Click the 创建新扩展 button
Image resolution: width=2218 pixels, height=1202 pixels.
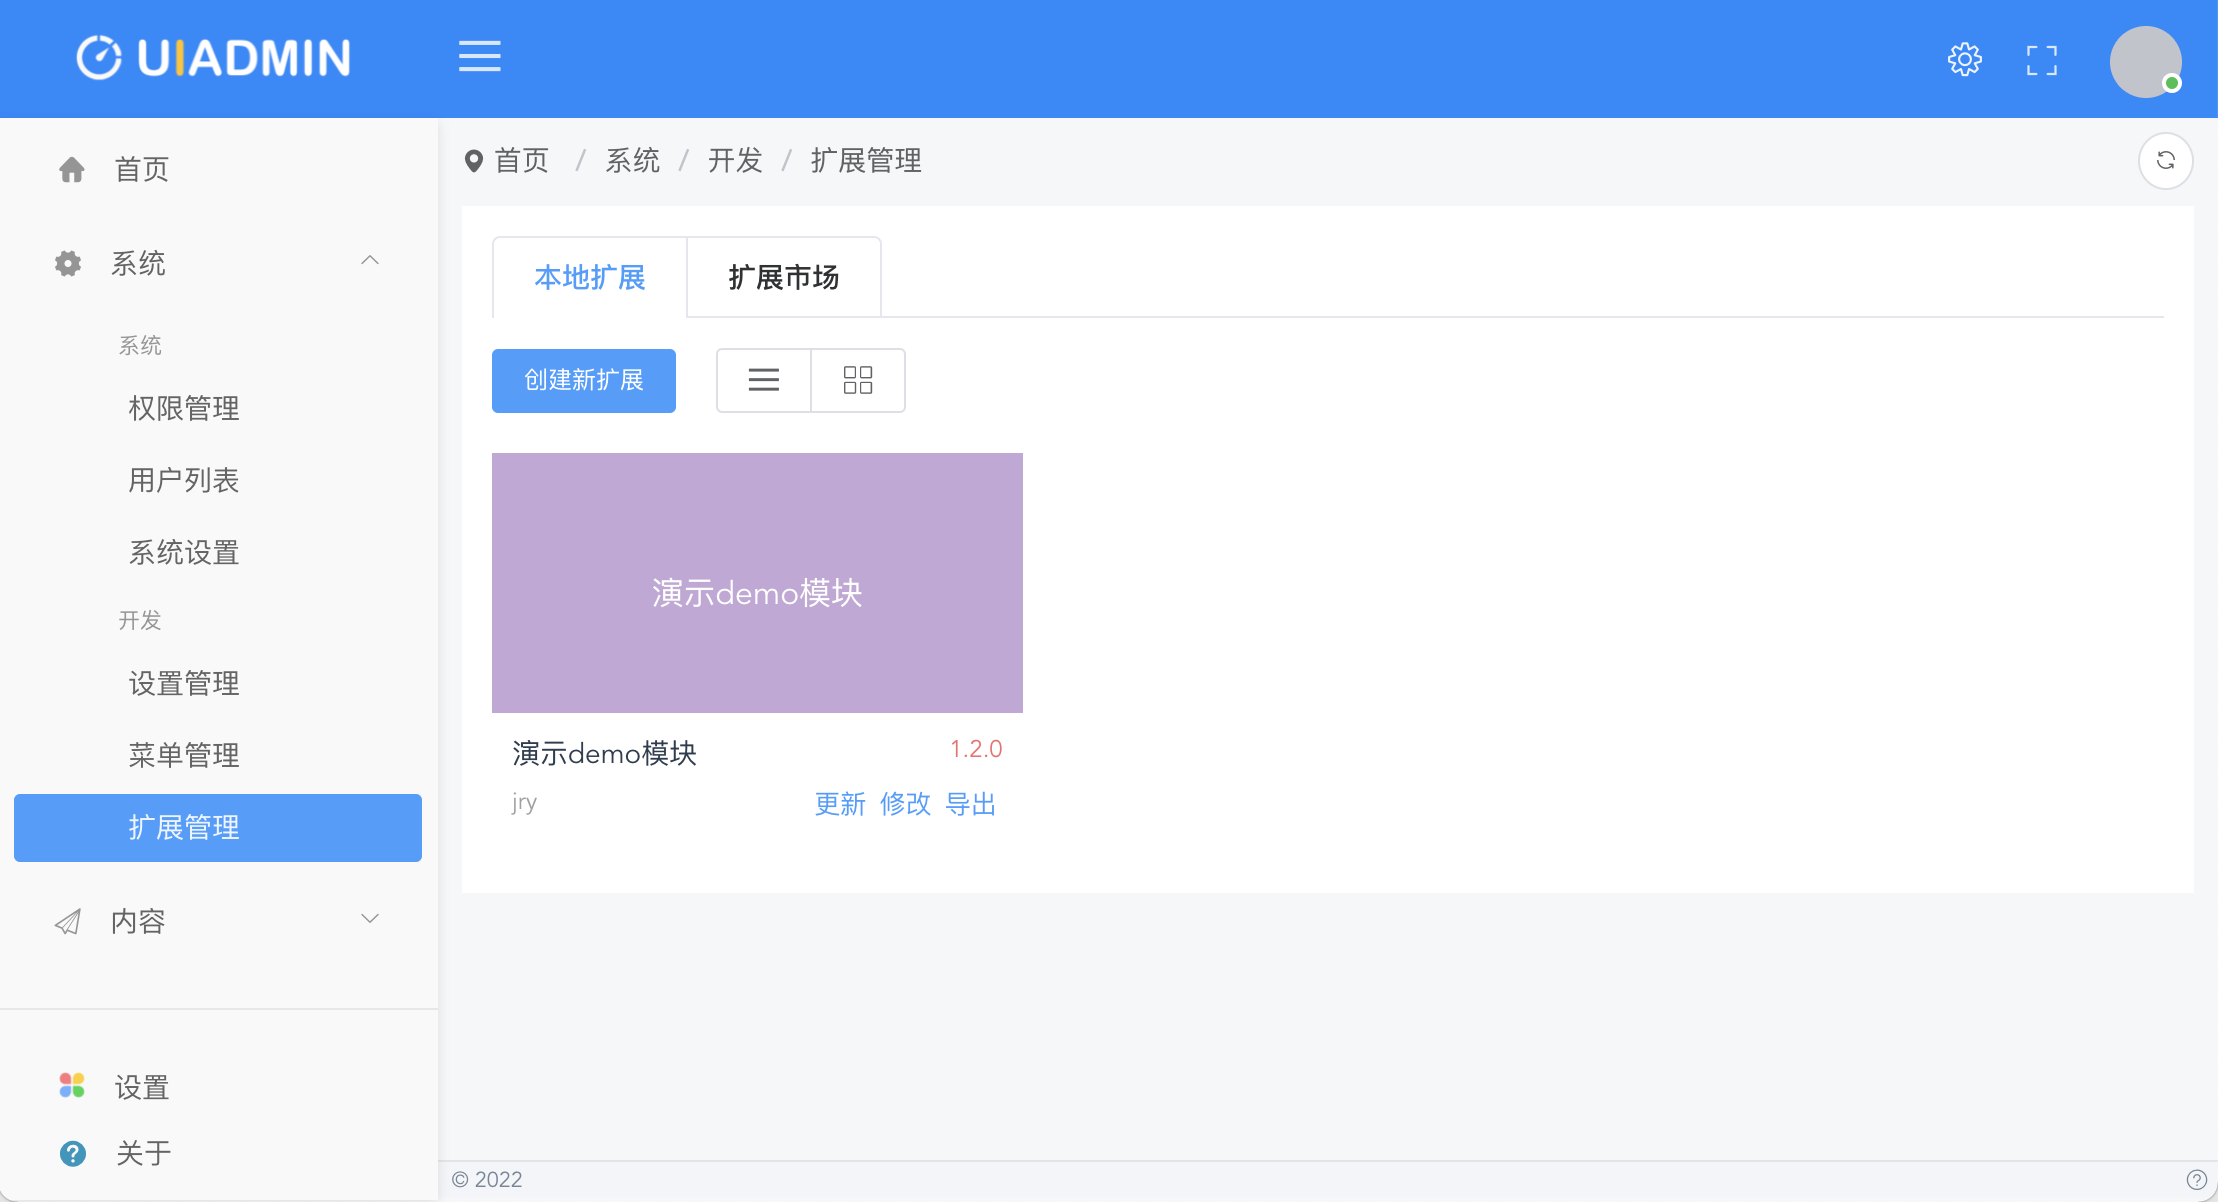coord(583,380)
